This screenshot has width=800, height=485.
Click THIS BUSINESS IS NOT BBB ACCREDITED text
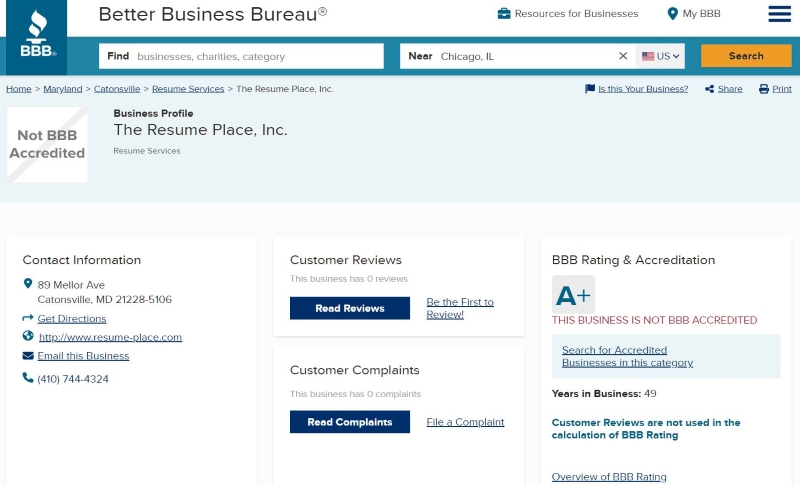654,320
